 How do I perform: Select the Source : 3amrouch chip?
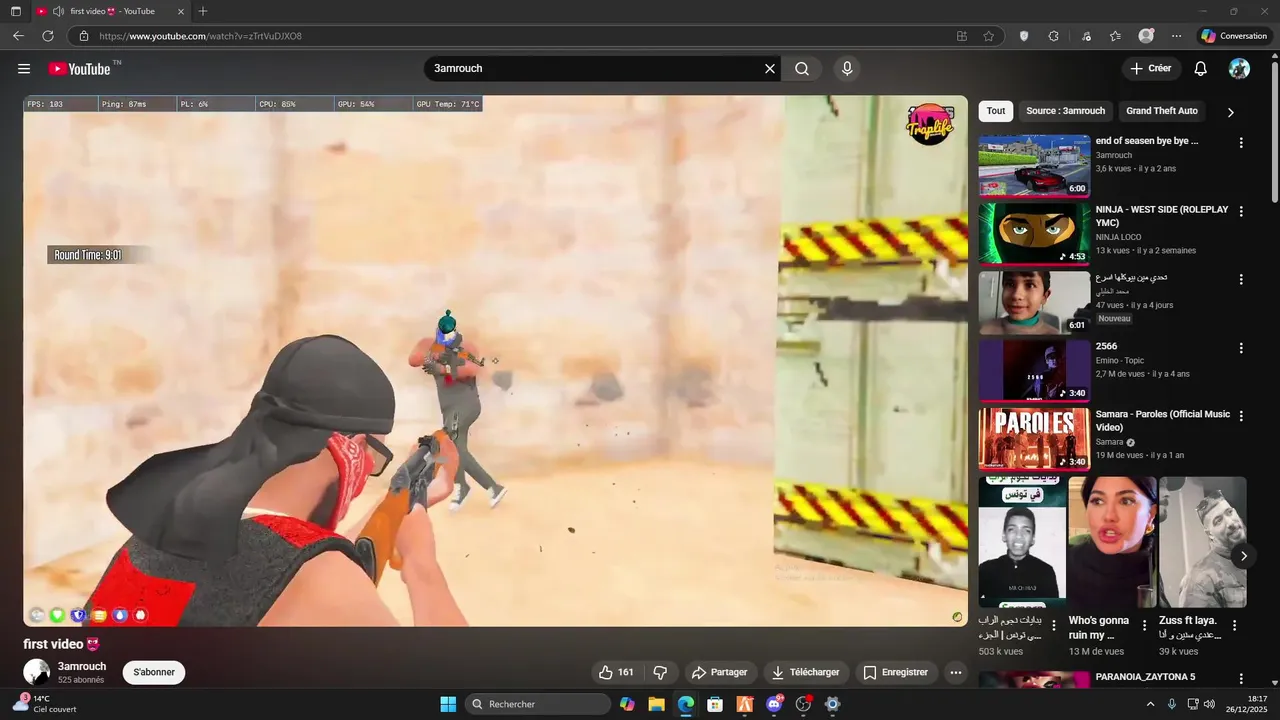[x=1065, y=111]
